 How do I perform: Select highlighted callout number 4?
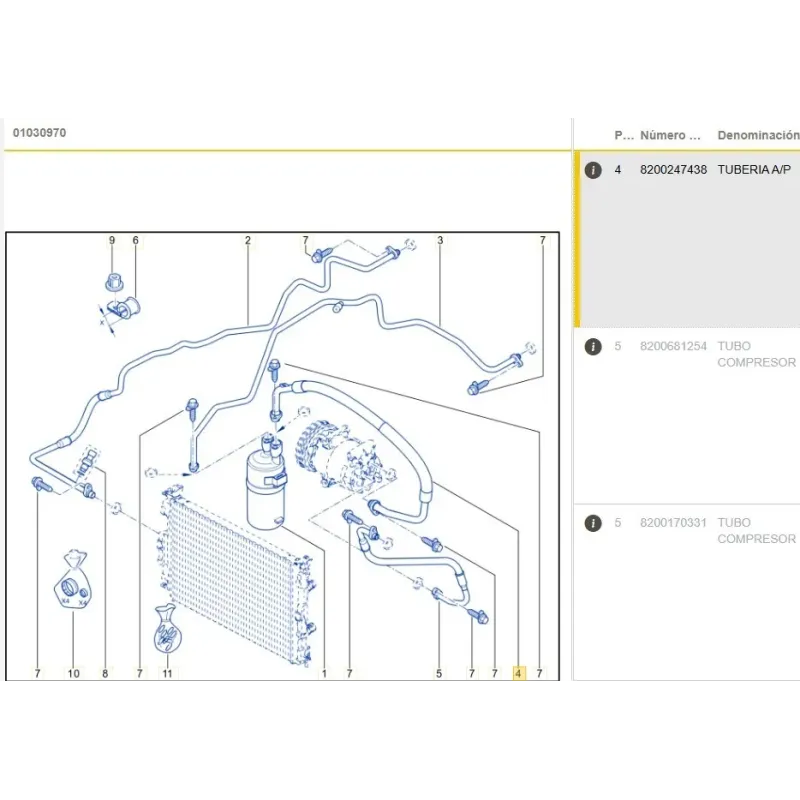[518, 673]
